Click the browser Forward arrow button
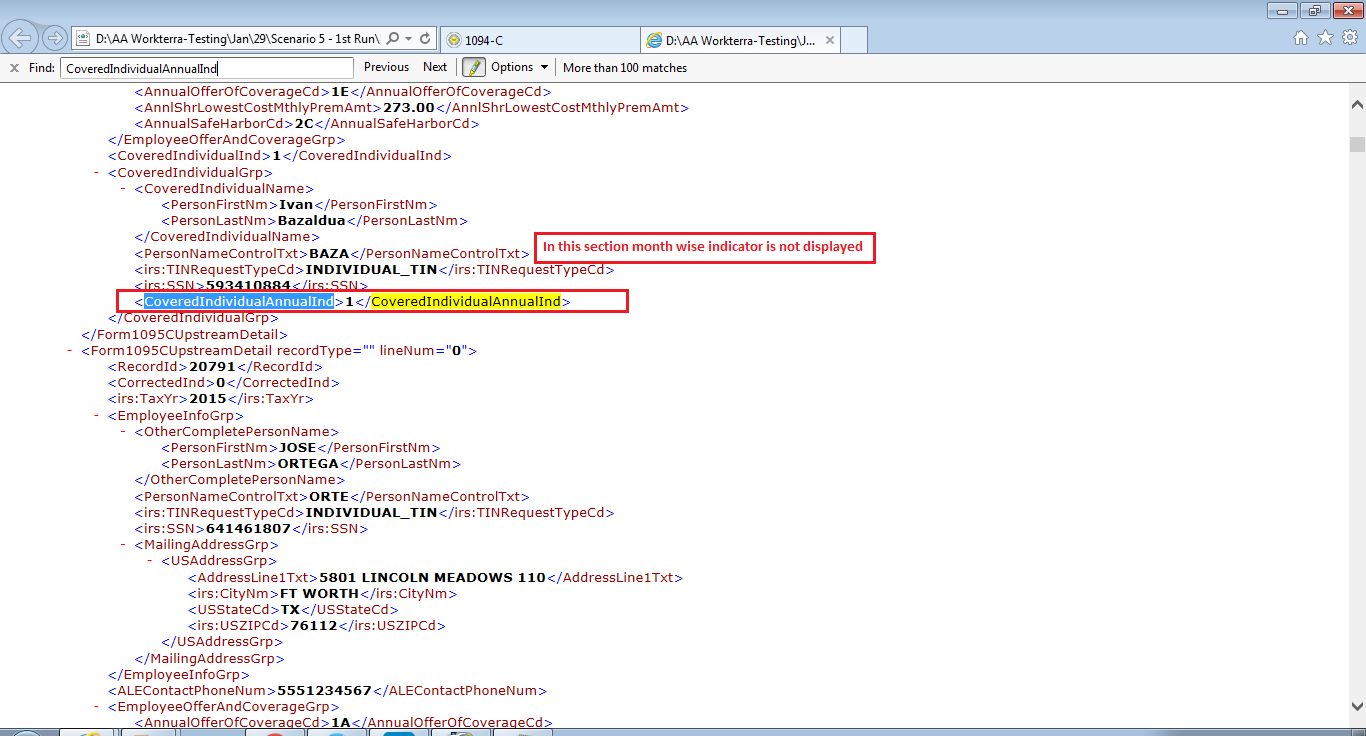The image size is (1366, 736). 55,39
